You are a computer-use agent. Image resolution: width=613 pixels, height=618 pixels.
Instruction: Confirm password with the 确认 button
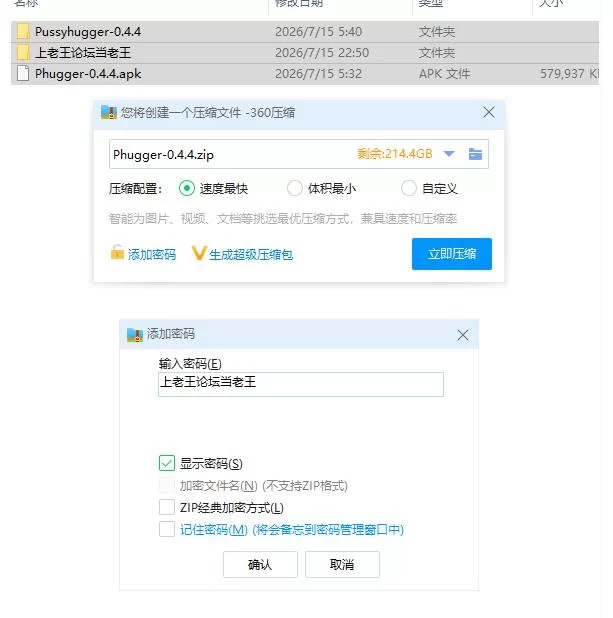click(x=260, y=564)
